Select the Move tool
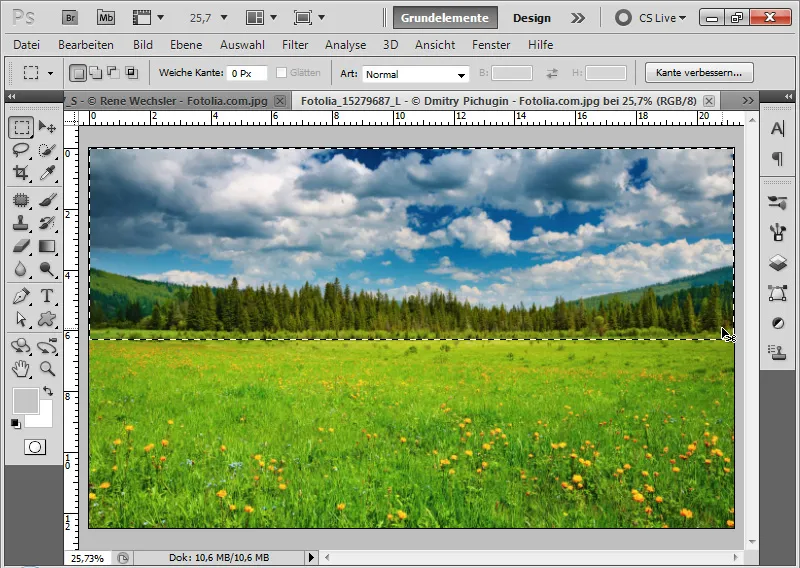The image size is (800, 568). [x=47, y=127]
